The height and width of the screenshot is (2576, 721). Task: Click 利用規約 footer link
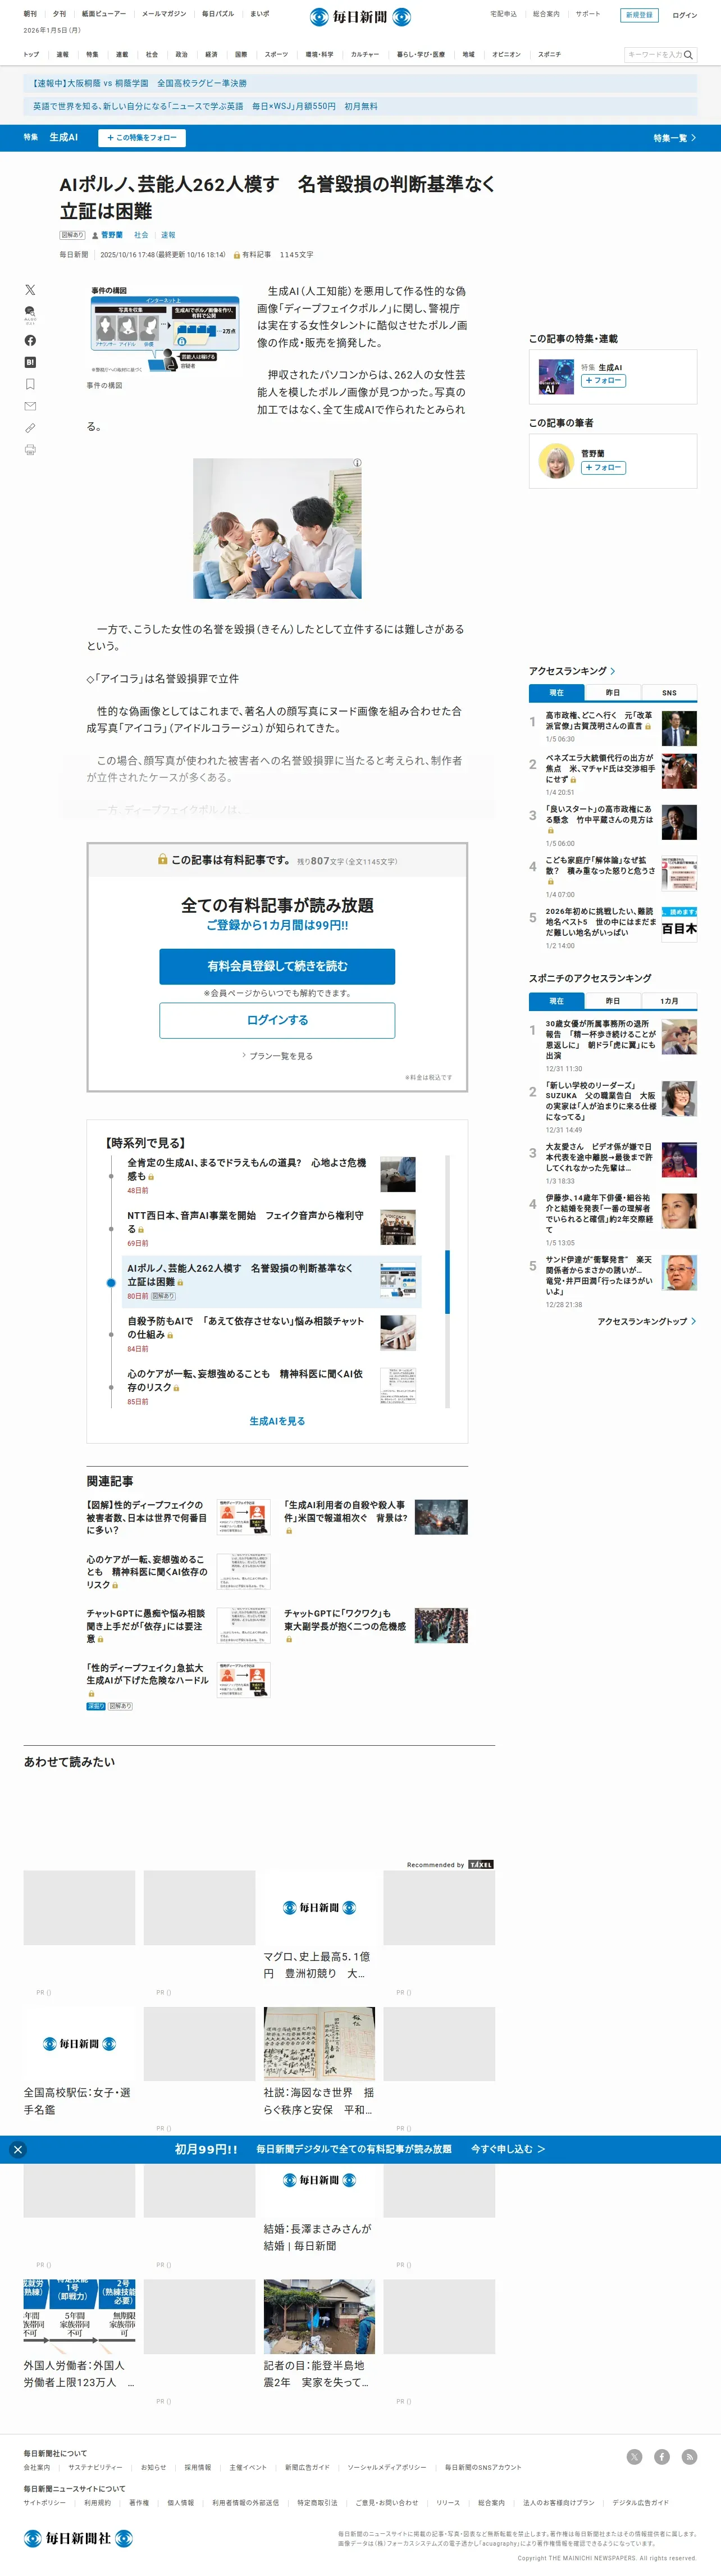click(x=97, y=2502)
